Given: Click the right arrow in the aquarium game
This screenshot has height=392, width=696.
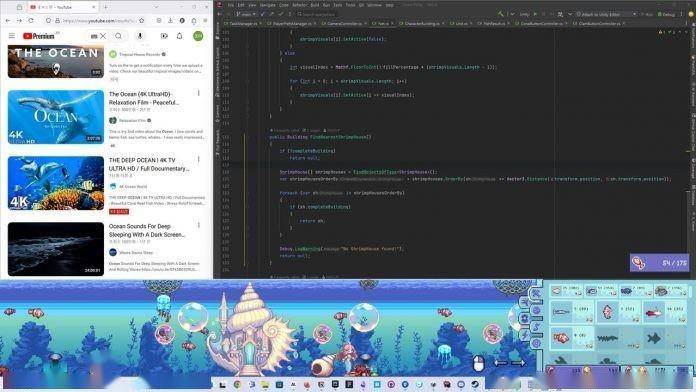Looking at the screenshot, I should point(518,363).
